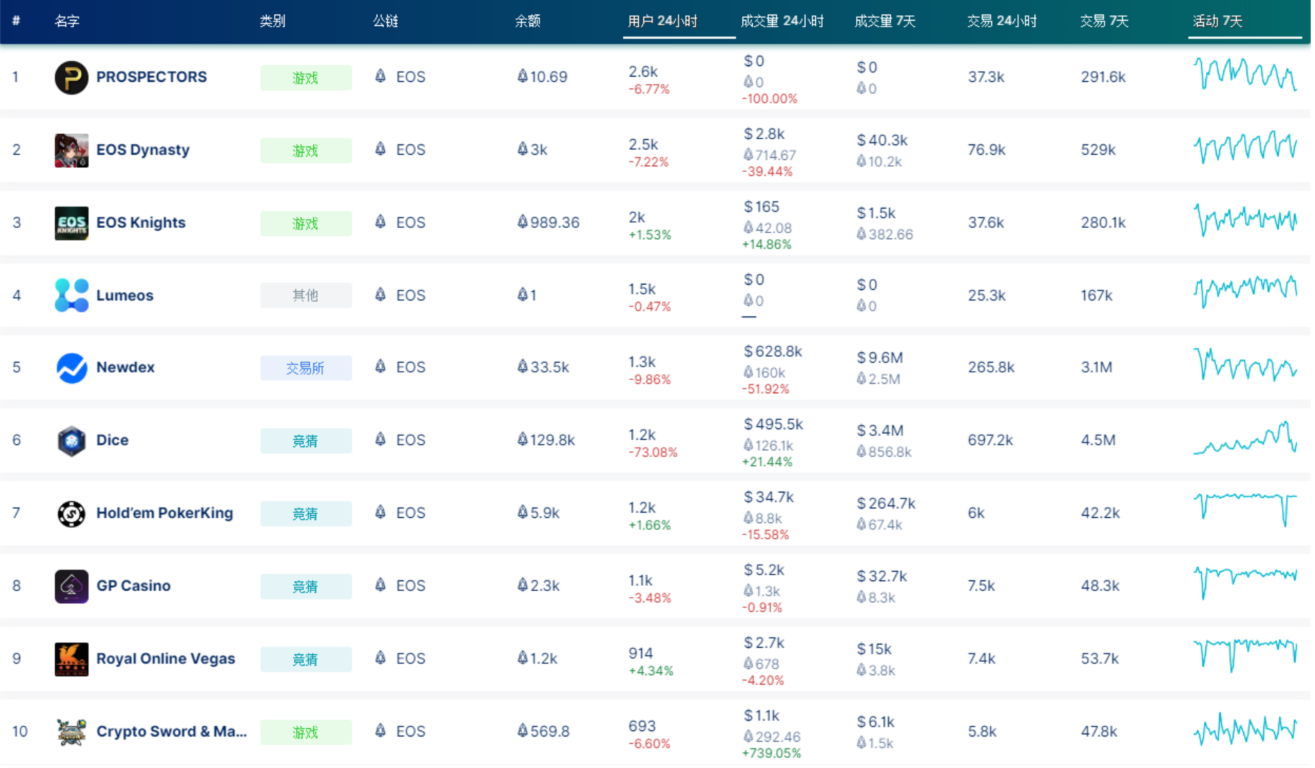Open the Dice 7-day activity sparkline
The width and height of the screenshot is (1315, 768).
(1245, 439)
